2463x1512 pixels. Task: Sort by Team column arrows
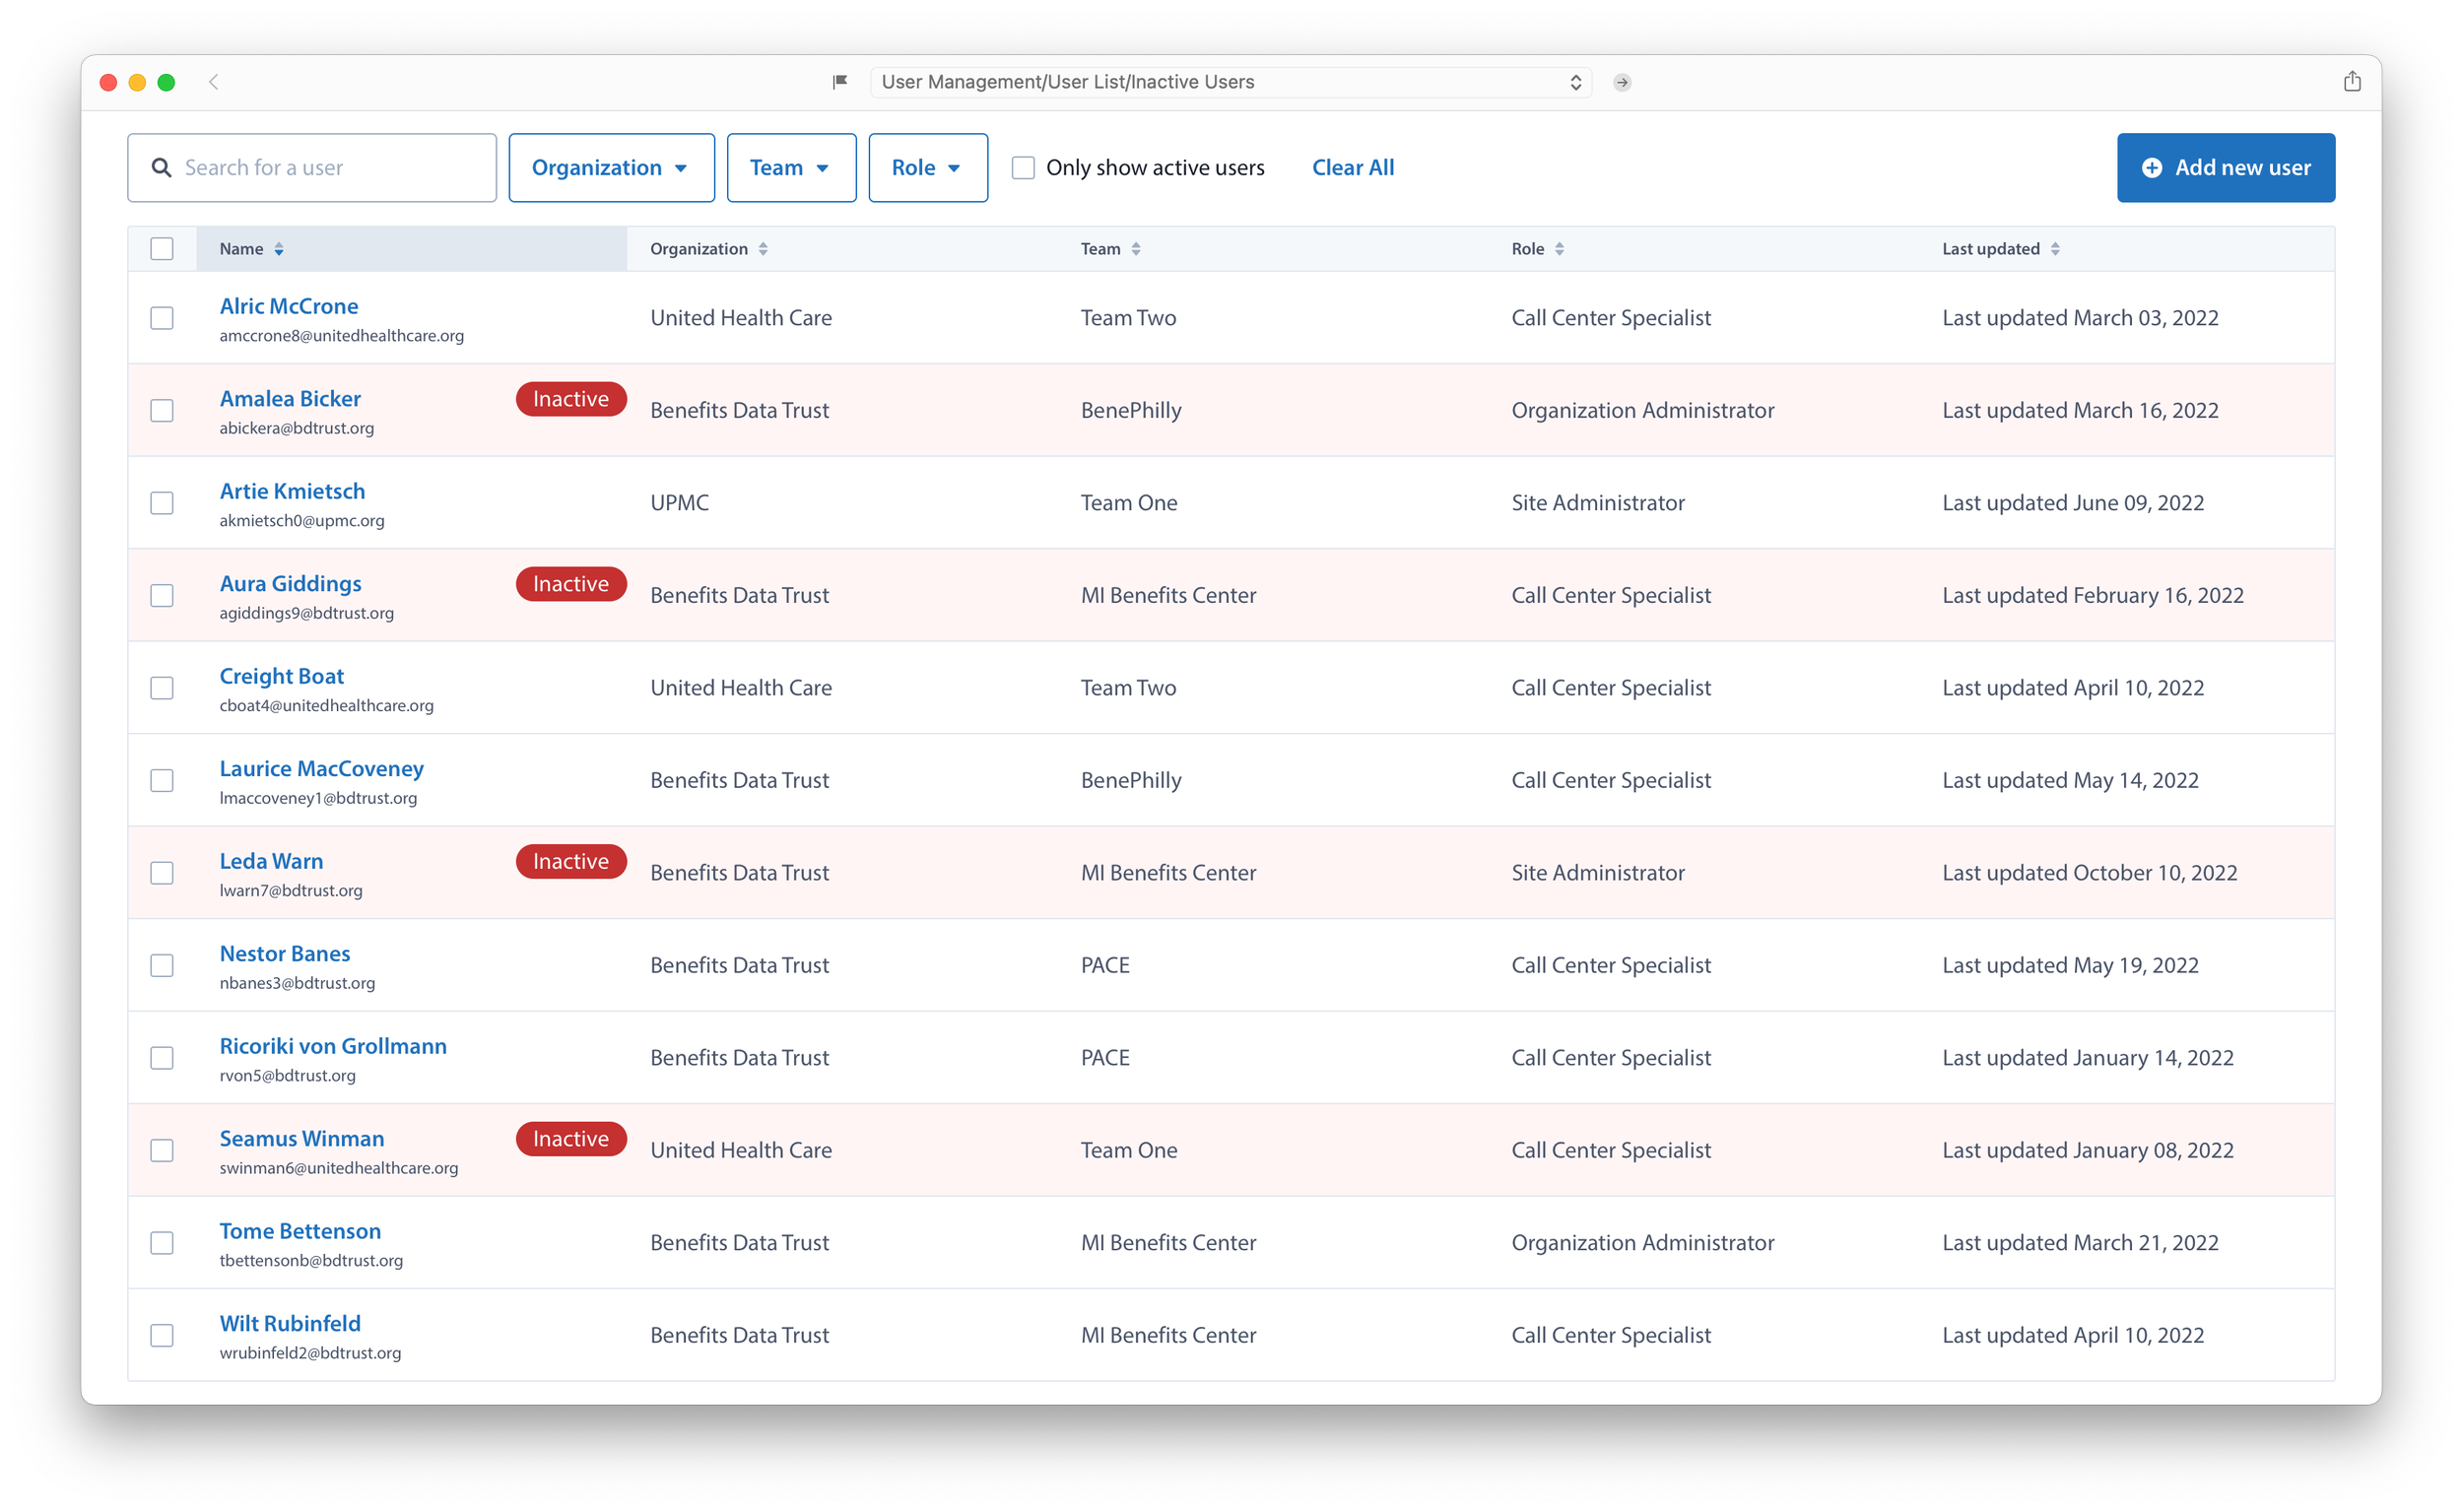[x=1136, y=249]
